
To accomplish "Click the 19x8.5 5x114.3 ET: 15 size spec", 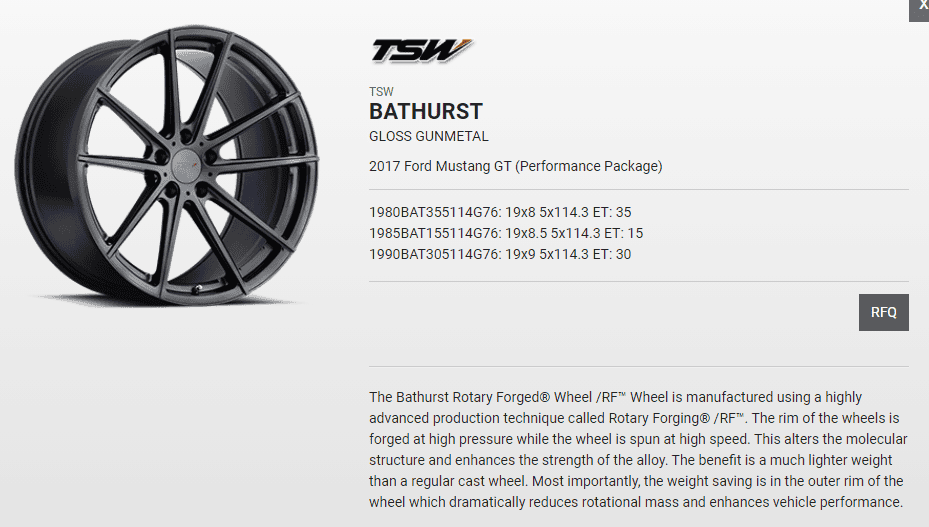I will [574, 233].
